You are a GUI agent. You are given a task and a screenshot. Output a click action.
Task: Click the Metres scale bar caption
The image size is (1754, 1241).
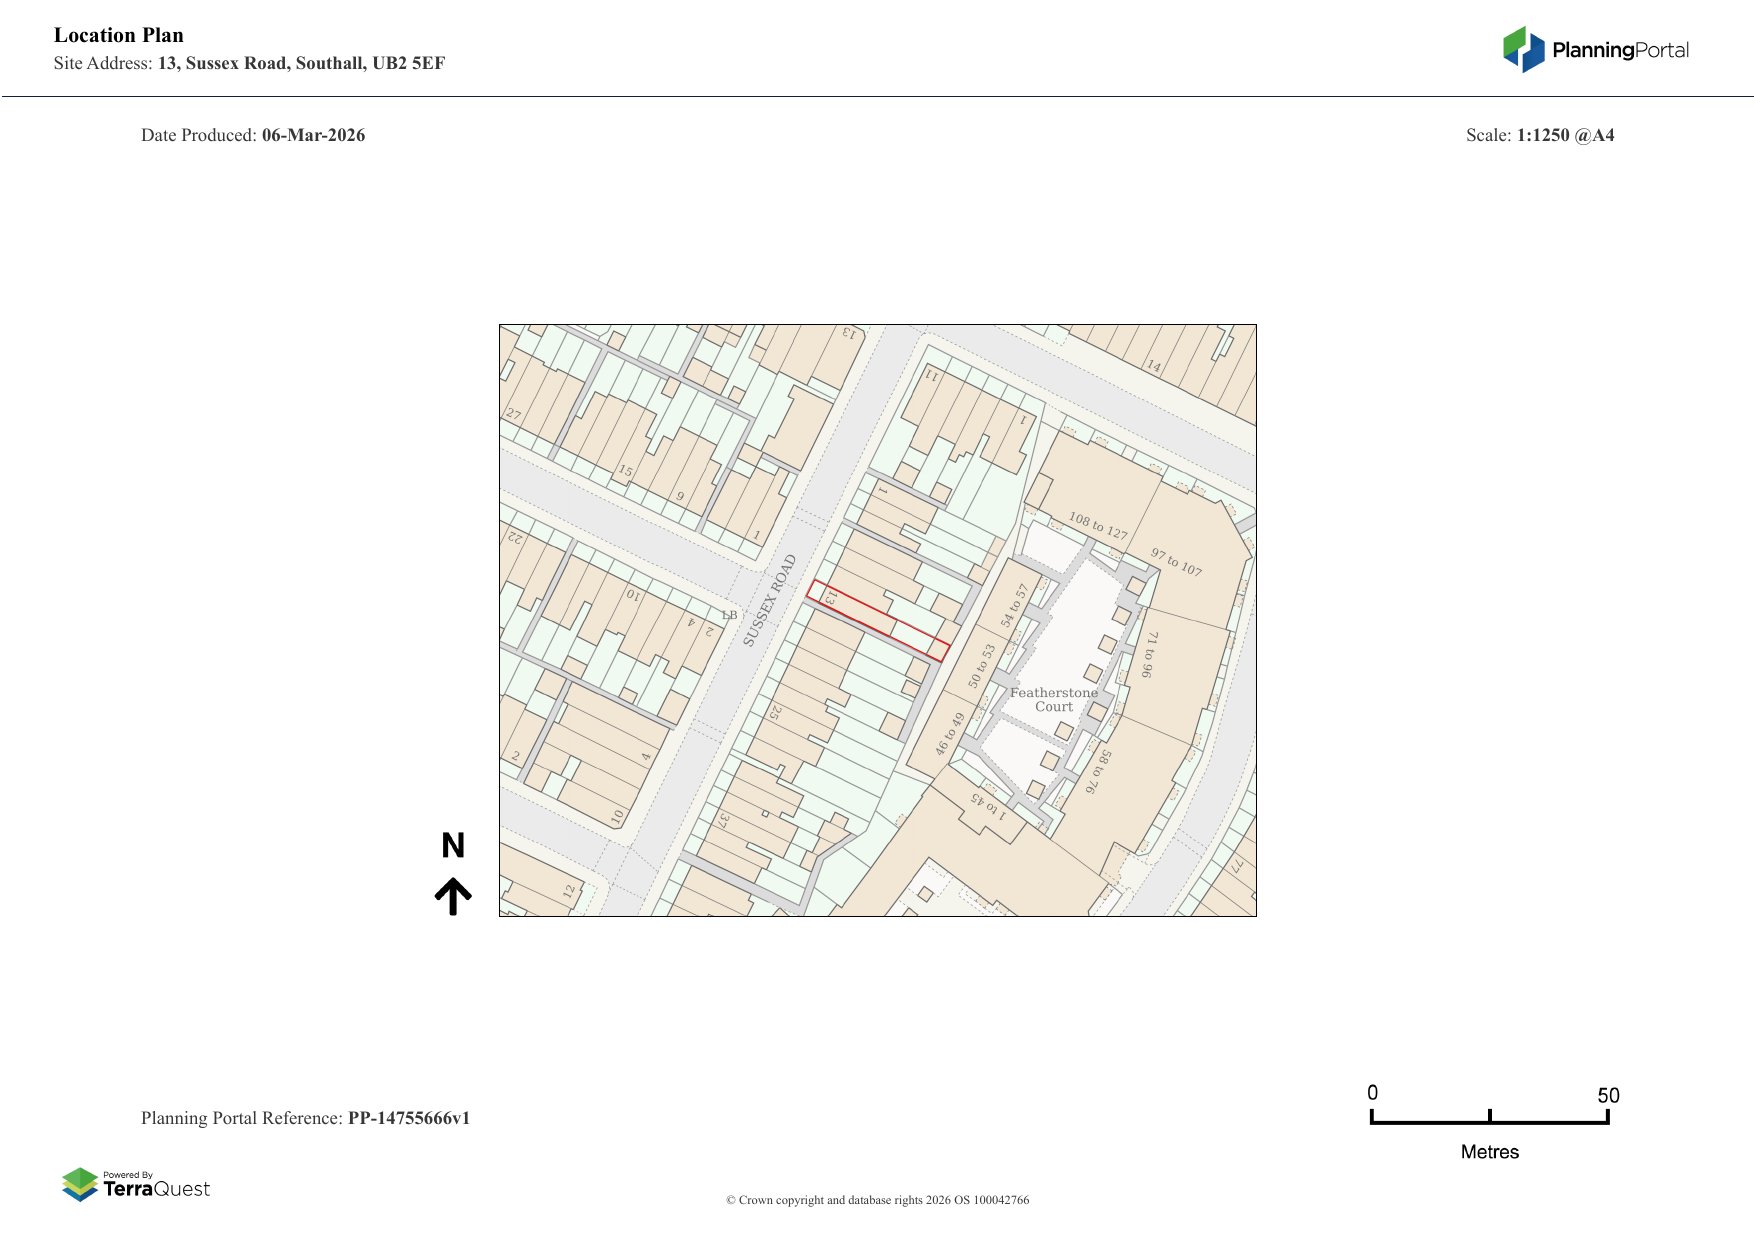coord(1489,1152)
